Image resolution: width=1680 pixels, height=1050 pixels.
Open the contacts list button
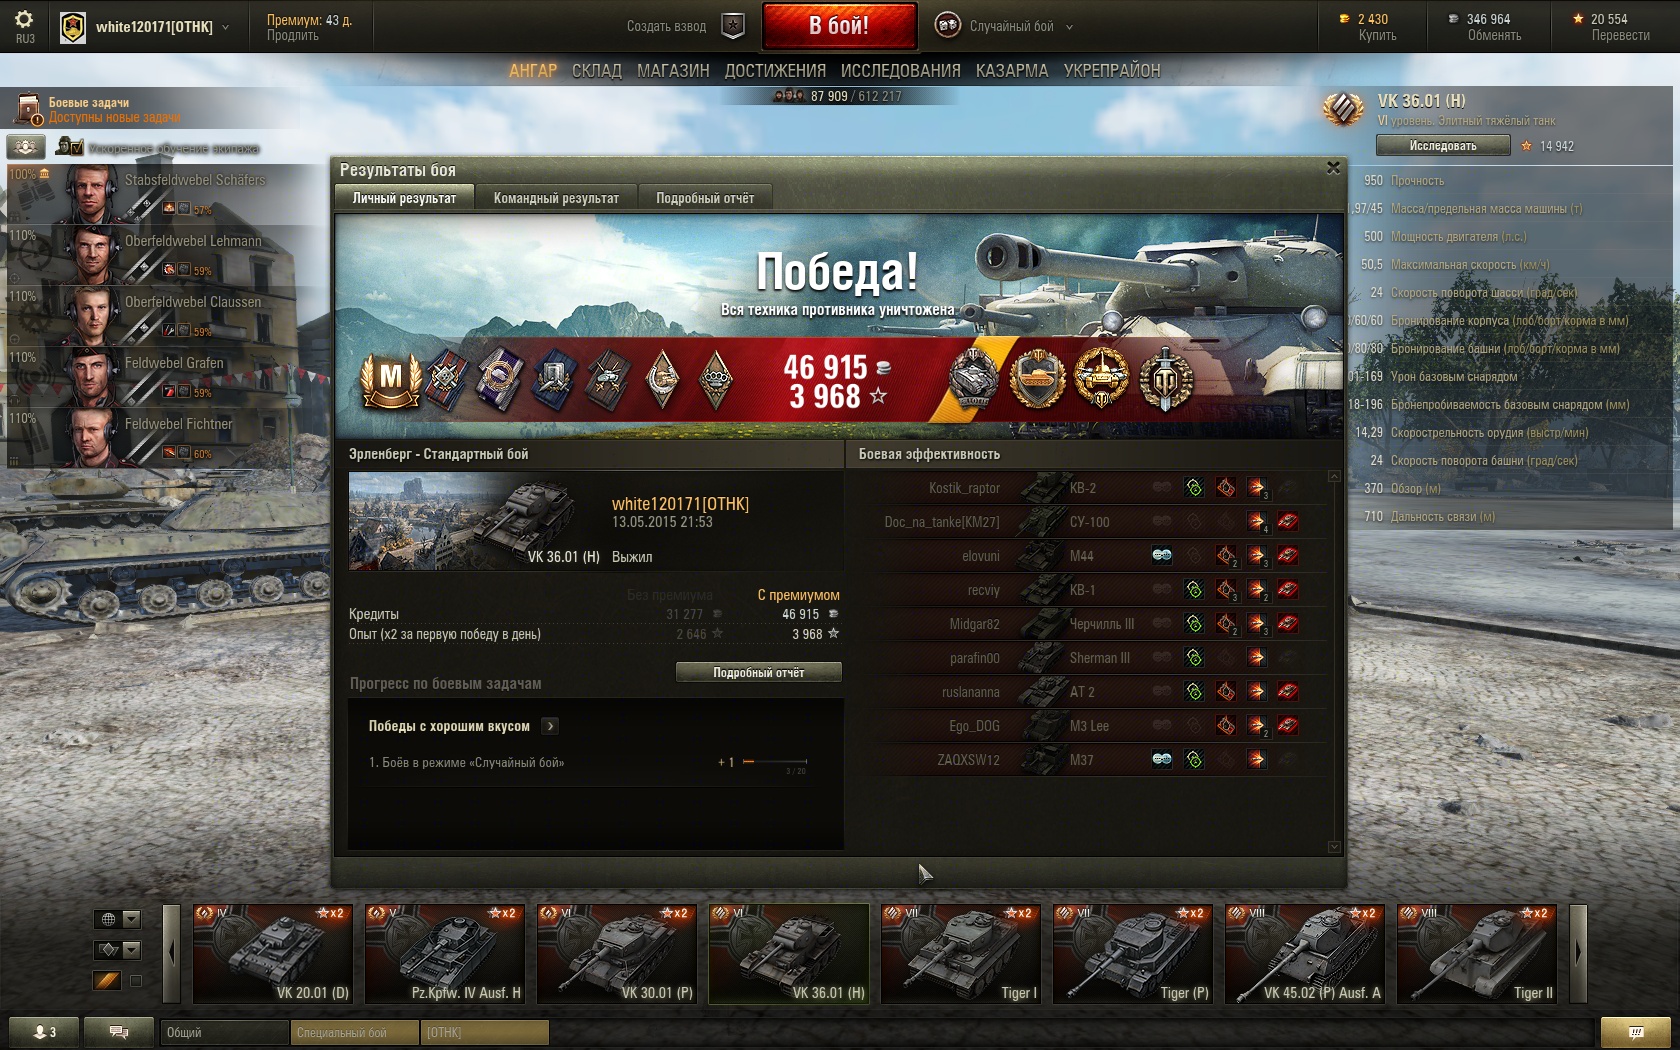click(x=44, y=1032)
